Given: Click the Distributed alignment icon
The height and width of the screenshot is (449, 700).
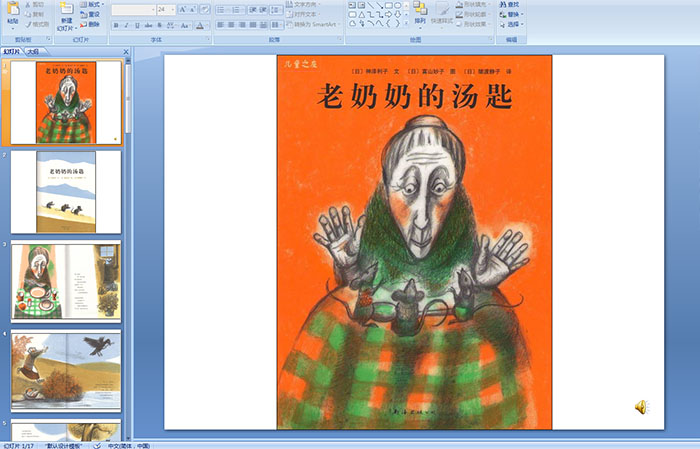Looking at the screenshot, I should [x=263, y=25].
